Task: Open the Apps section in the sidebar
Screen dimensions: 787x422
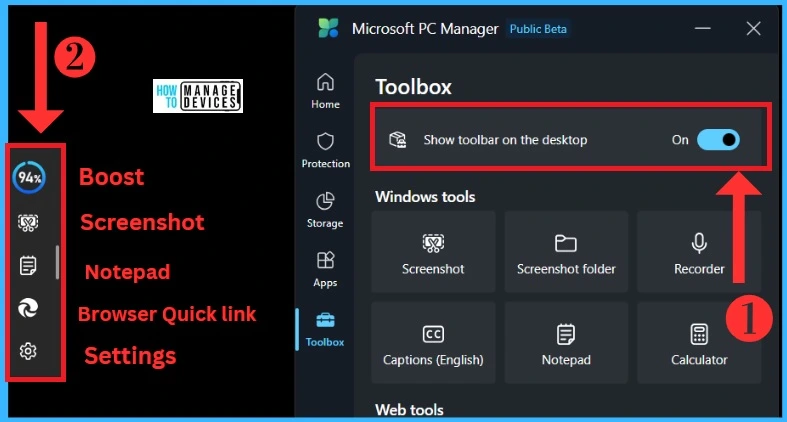Action: [x=325, y=269]
